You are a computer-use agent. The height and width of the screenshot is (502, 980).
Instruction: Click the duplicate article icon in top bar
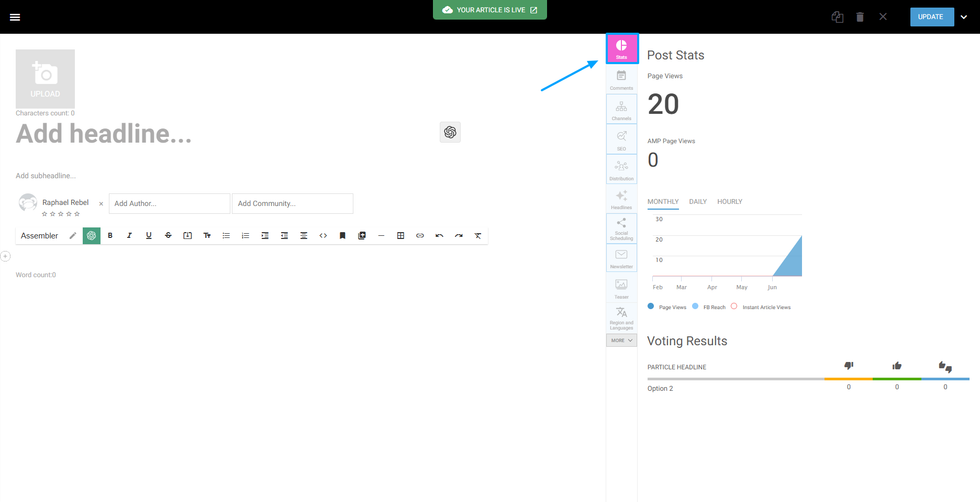click(x=837, y=17)
